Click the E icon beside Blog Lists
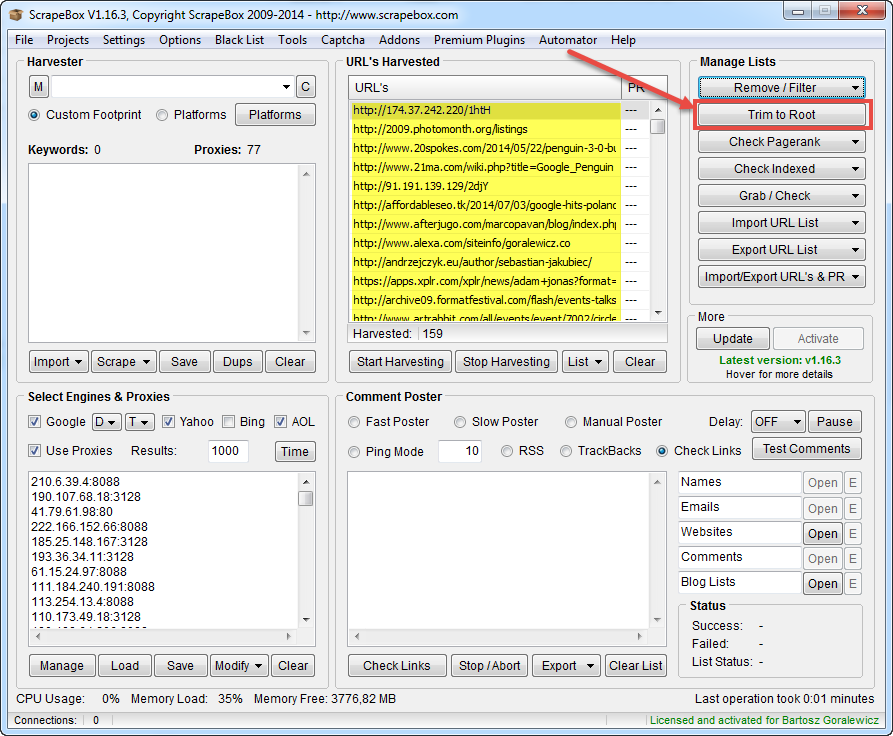The height and width of the screenshot is (736, 893). click(x=852, y=583)
